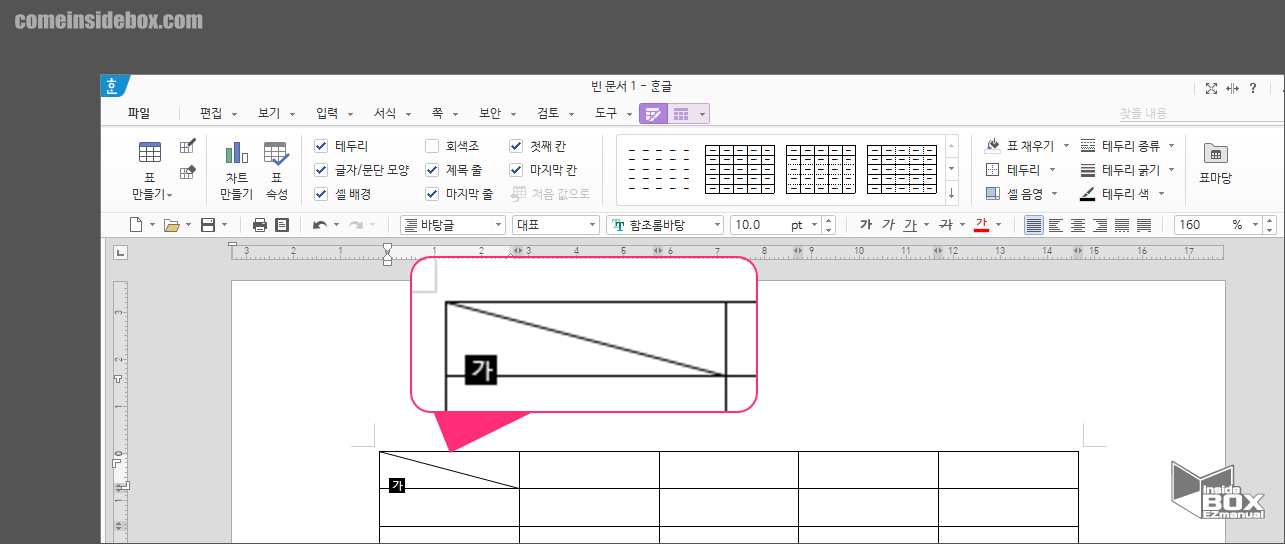Click the print preview icon
1285x544 pixels.
click(x=282, y=225)
